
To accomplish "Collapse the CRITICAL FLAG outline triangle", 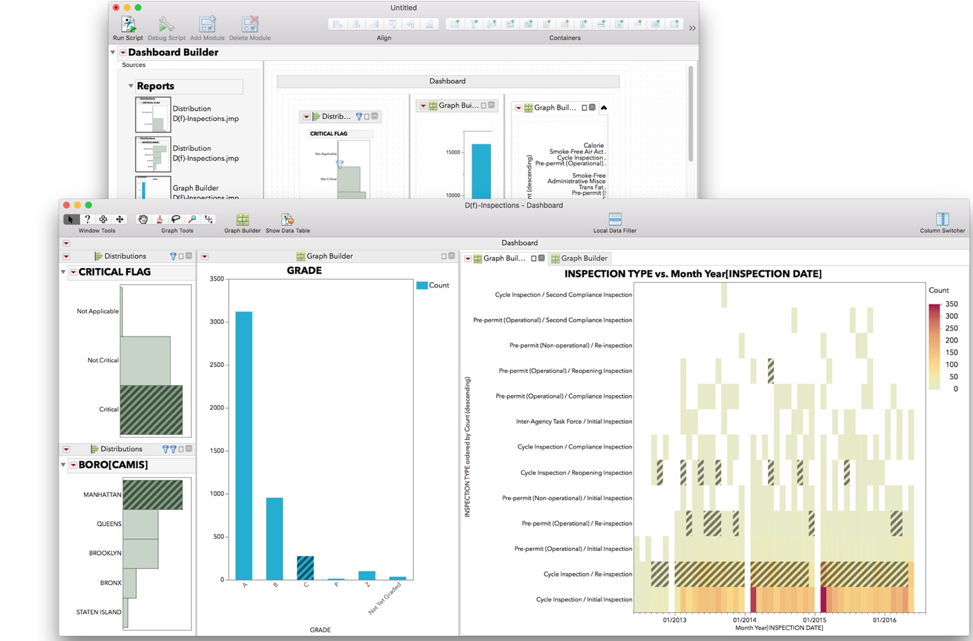I will (x=63, y=272).
